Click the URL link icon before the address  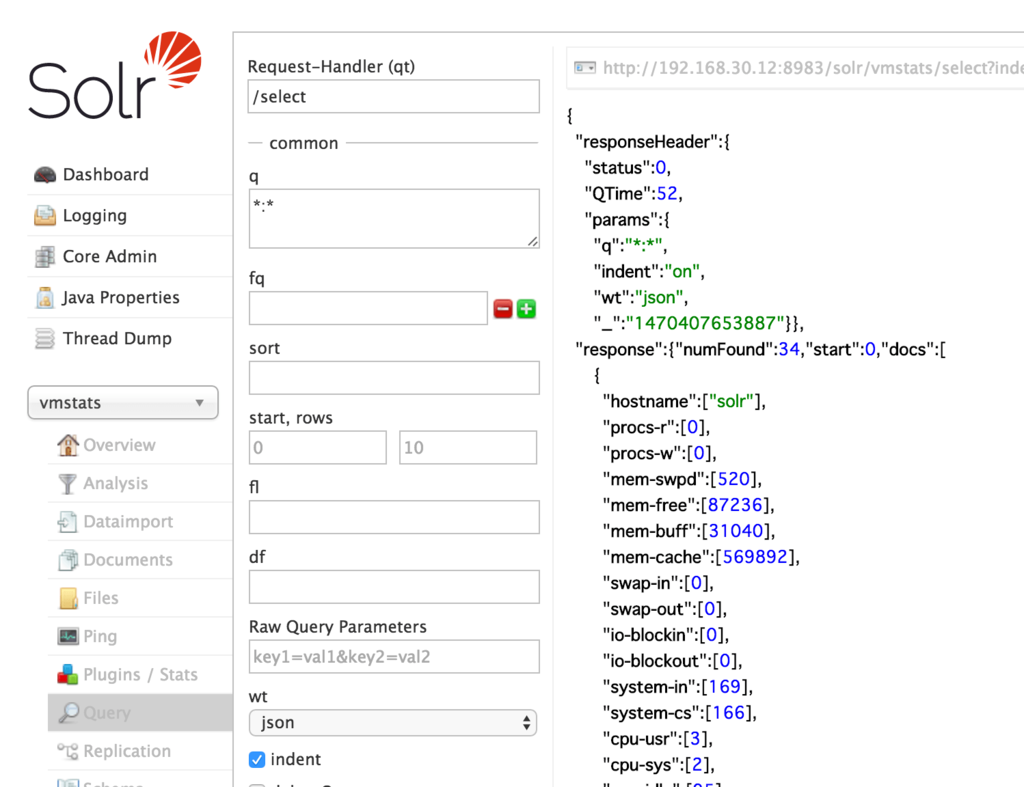coord(584,68)
